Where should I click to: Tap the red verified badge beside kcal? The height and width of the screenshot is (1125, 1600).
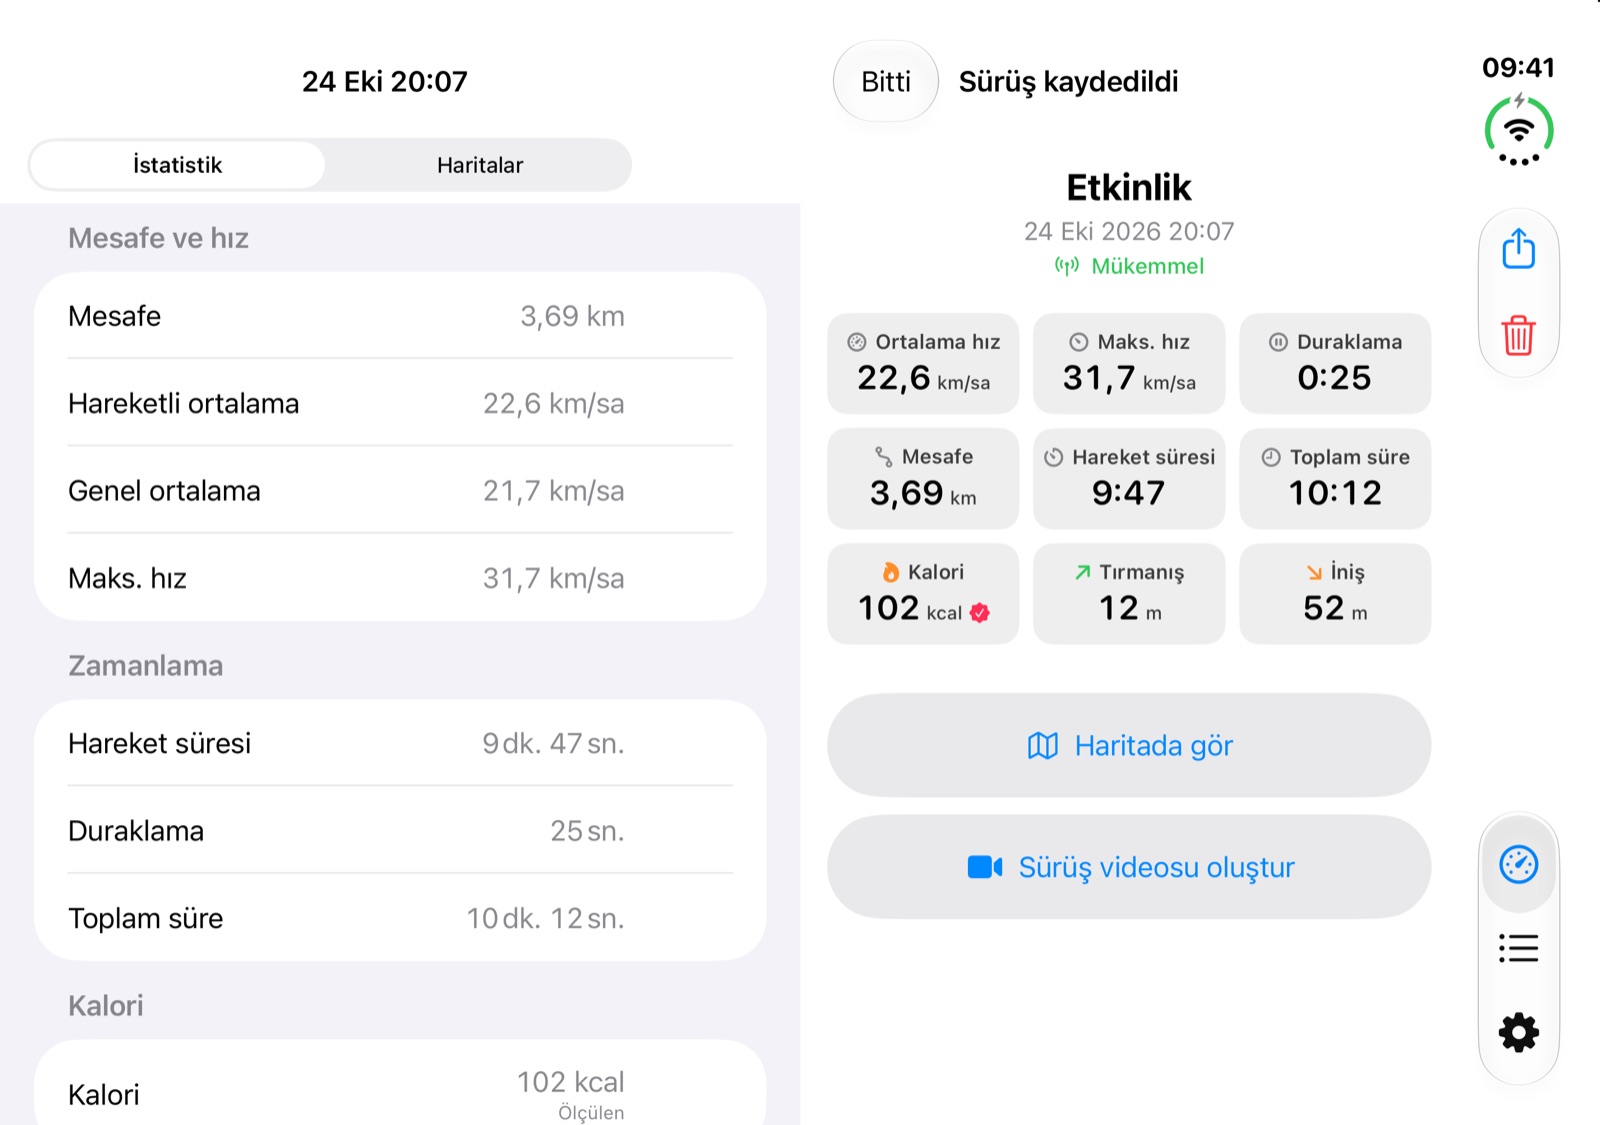tap(980, 612)
